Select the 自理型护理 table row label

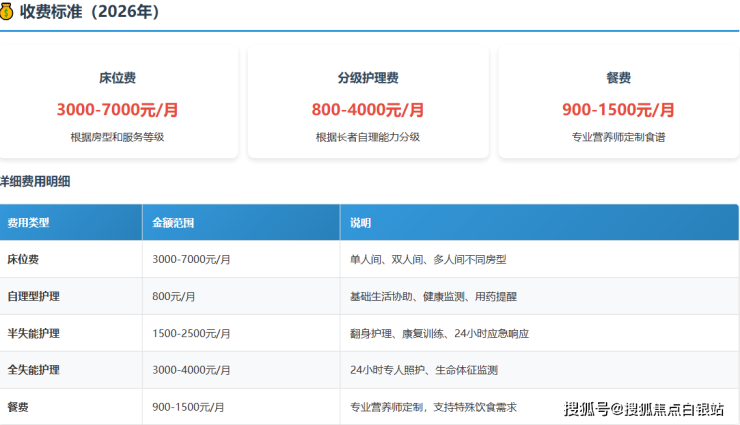tap(34, 296)
